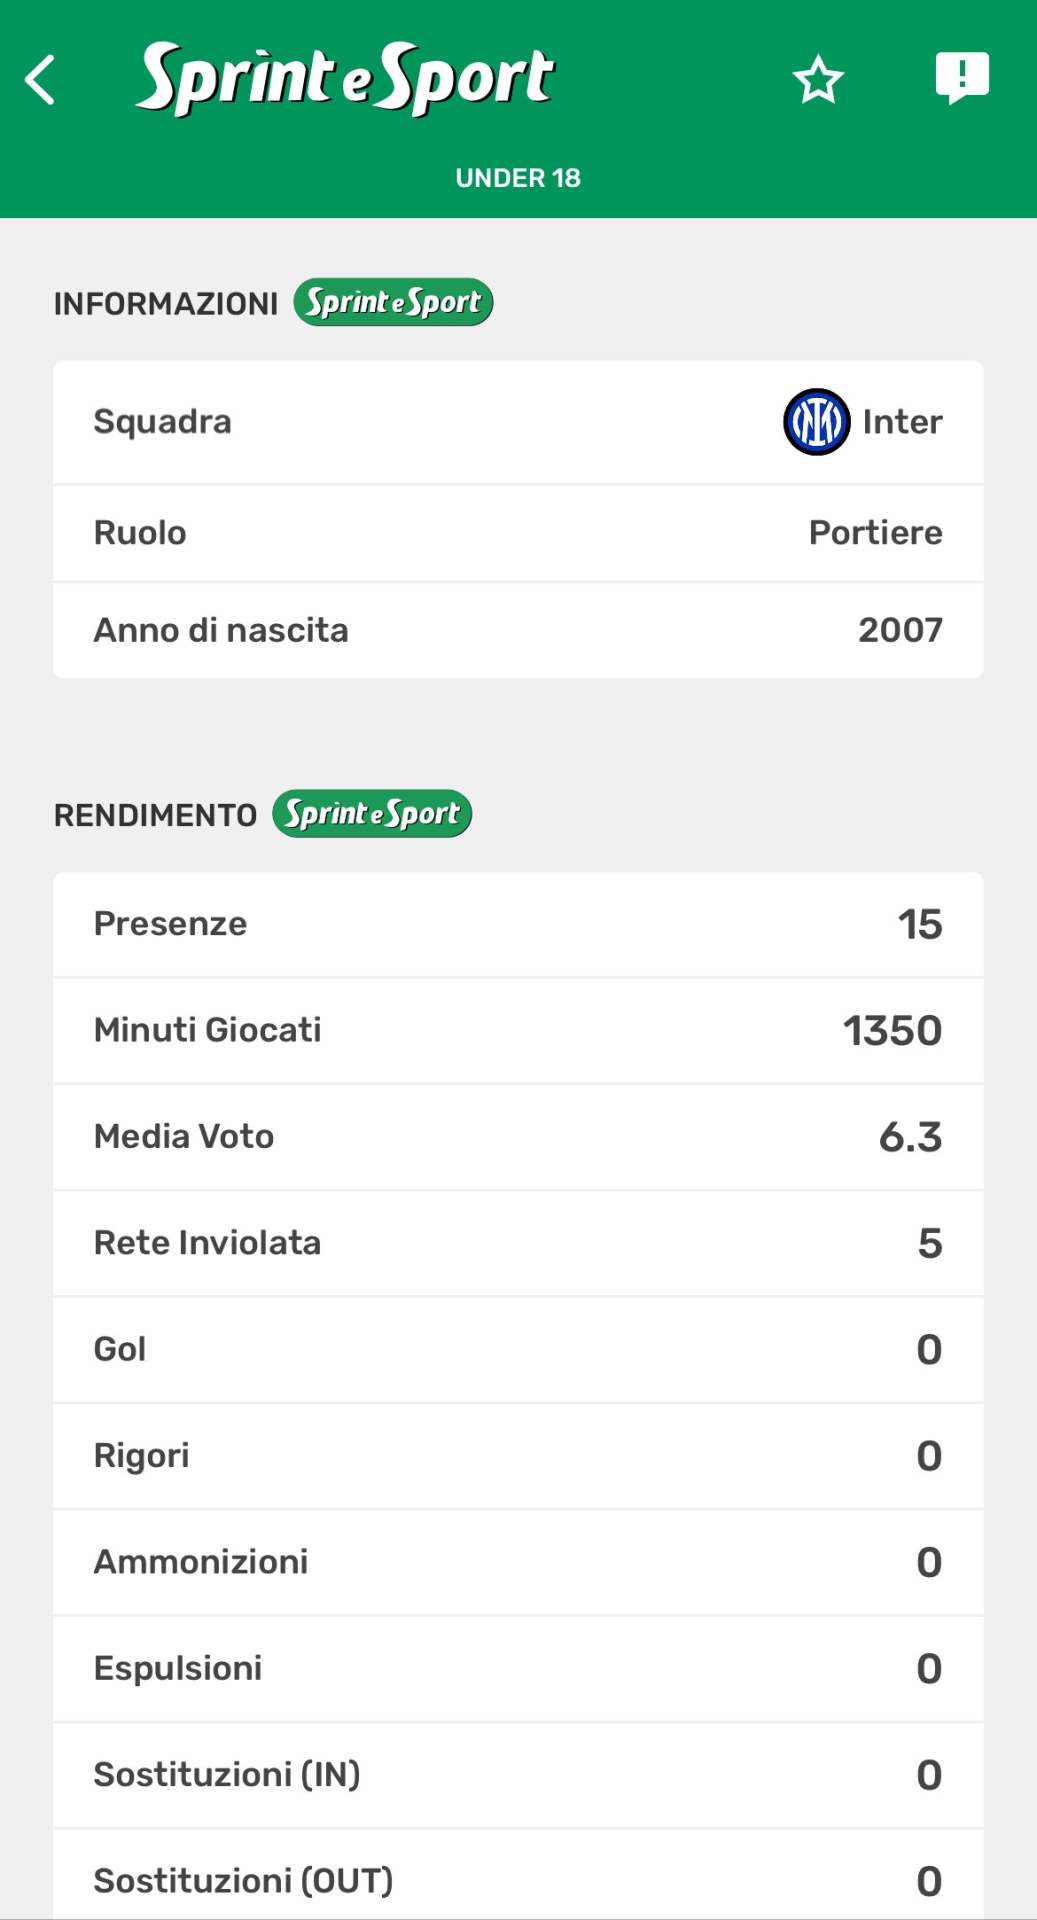Select the Presenze stat row
The height and width of the screenshot is (1920, 1037).
click(518, 924)
